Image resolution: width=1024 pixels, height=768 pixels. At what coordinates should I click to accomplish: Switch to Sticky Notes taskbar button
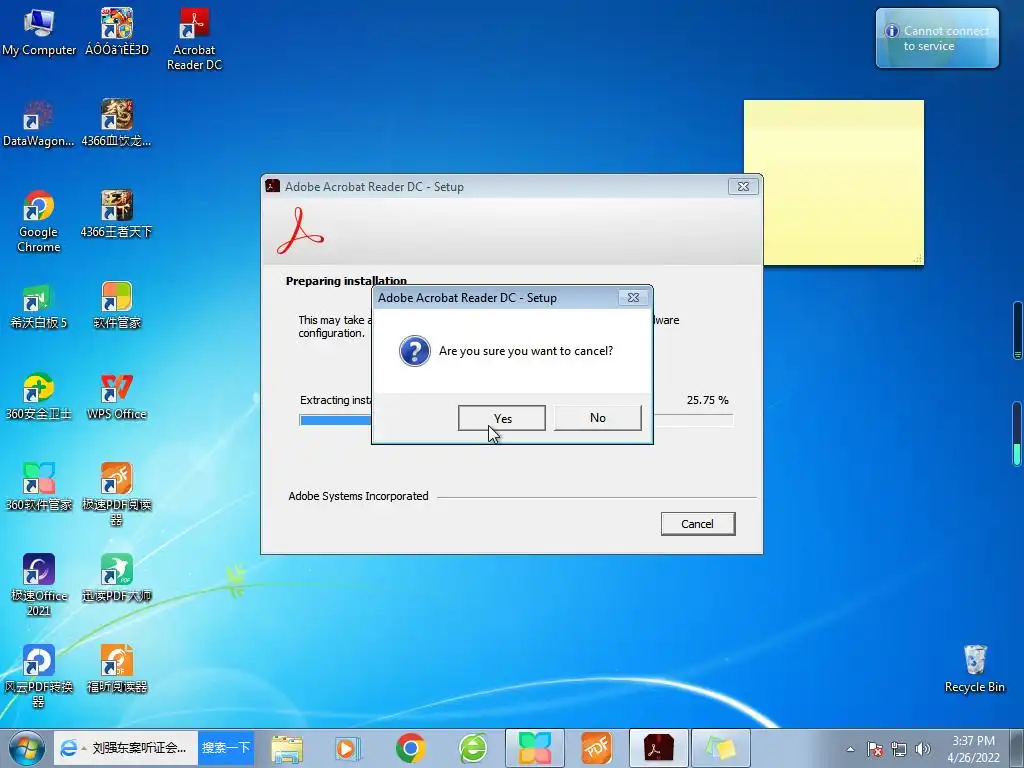click(720, 748)
